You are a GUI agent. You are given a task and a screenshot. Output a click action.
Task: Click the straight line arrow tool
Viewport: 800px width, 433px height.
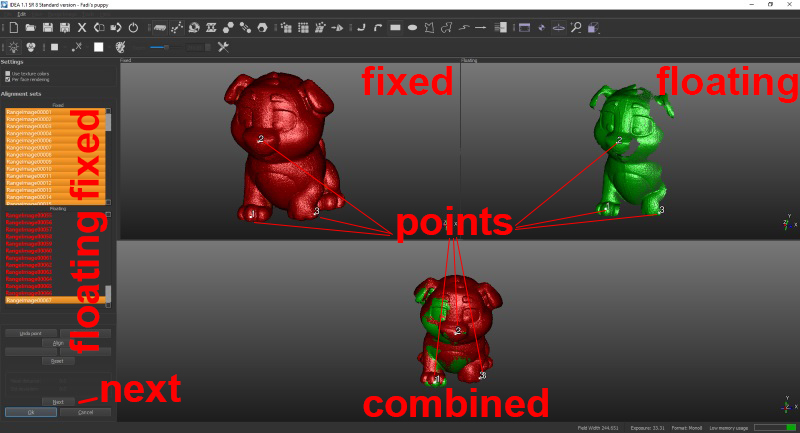coord(481,28)
